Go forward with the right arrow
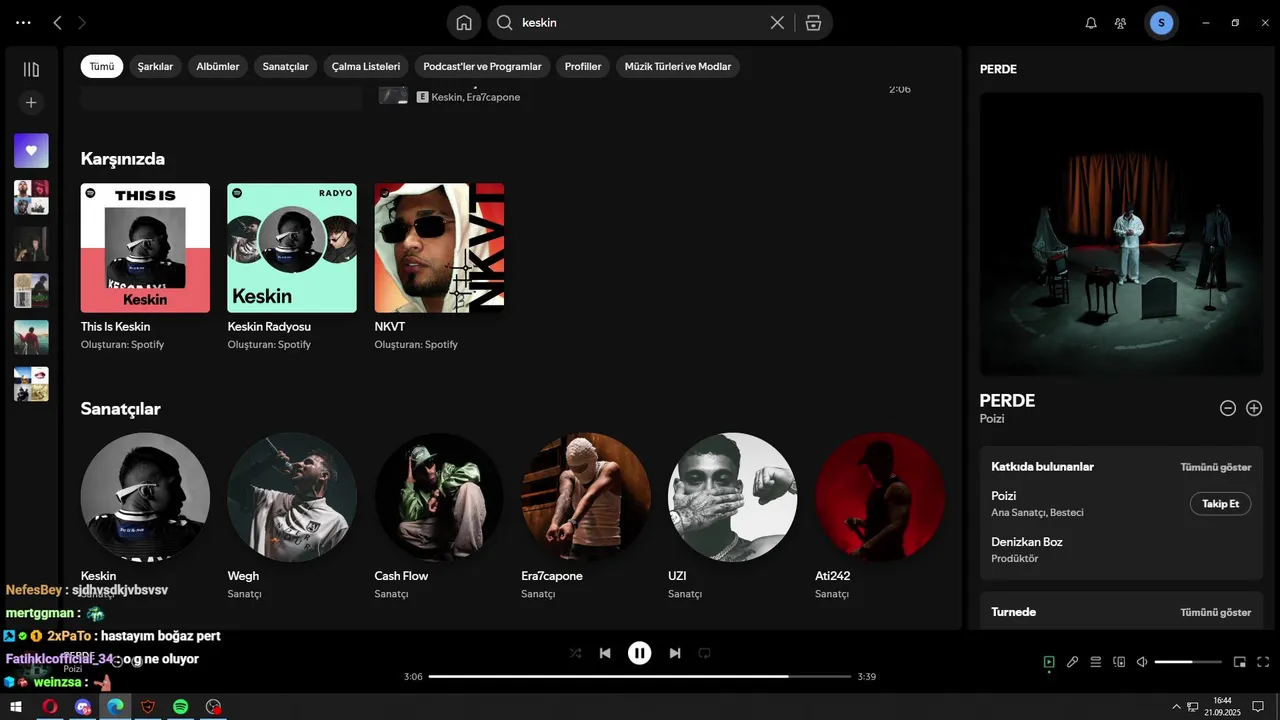 click(x=82, y=22)
